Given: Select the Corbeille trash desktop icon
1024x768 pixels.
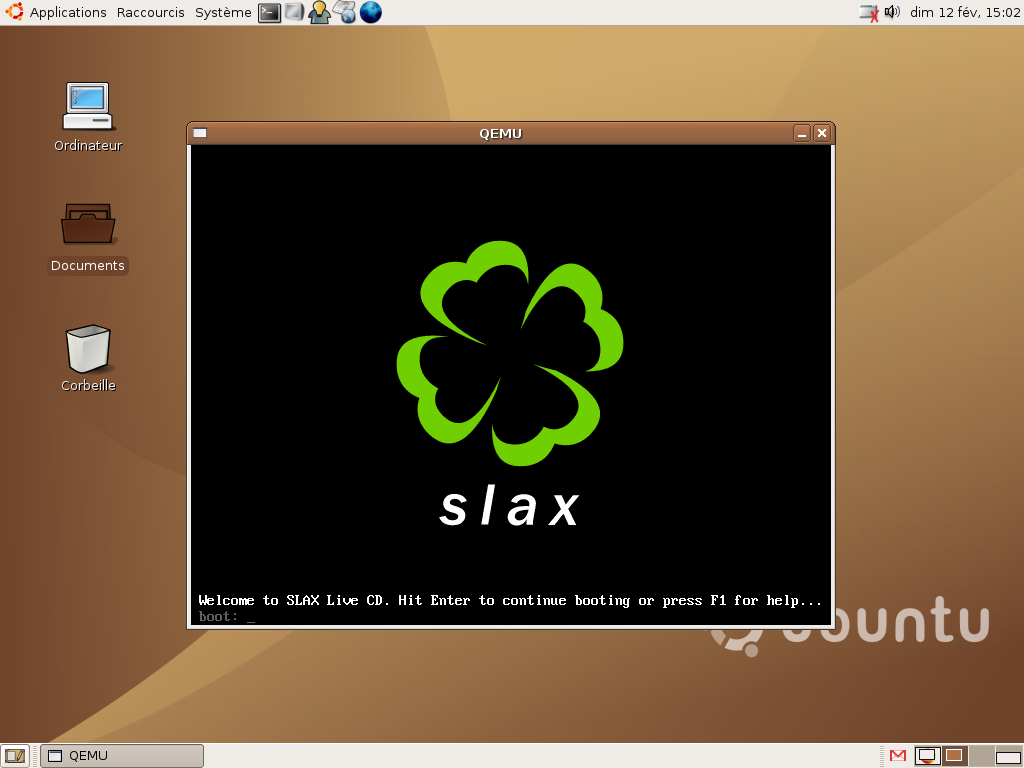Looking at the screenshot, I should pos(88,358).
